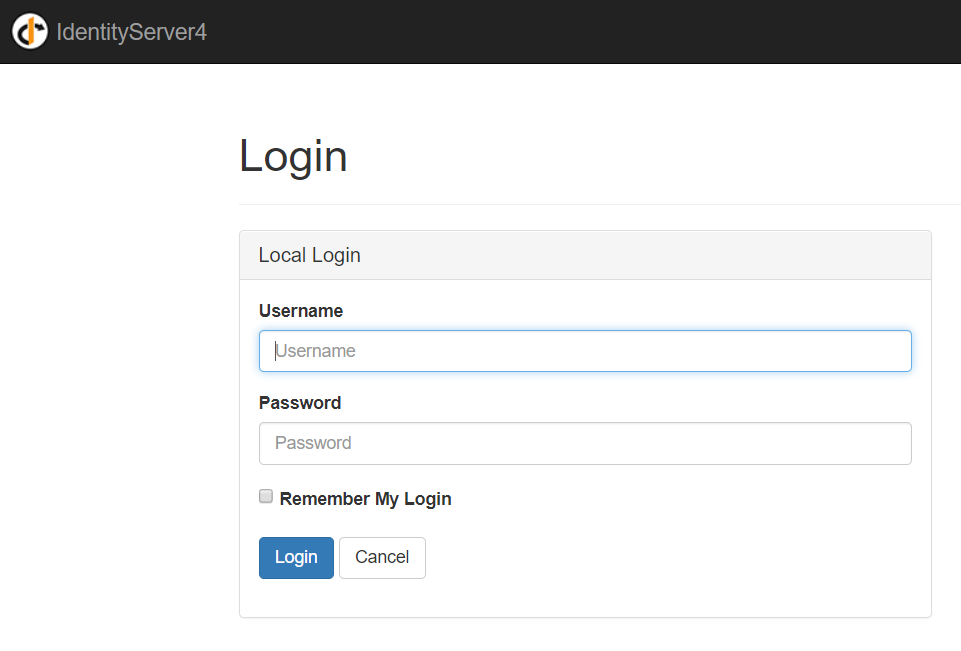Image resolution: width=961 pixels, height=651 pixels.
Task: Dismiss the login form via Cancel
Action: [382, 558]
